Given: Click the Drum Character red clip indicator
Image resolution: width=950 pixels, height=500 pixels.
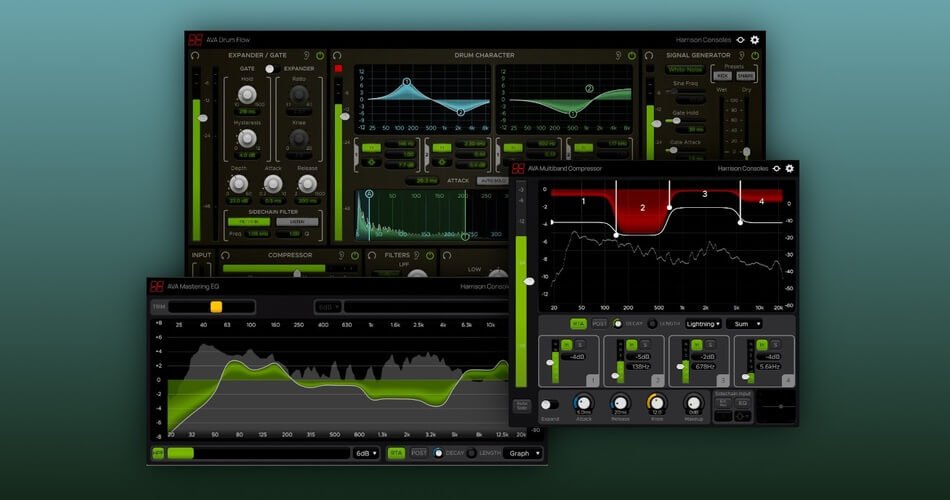Looking at the screenshot, I should click(338, 69).
